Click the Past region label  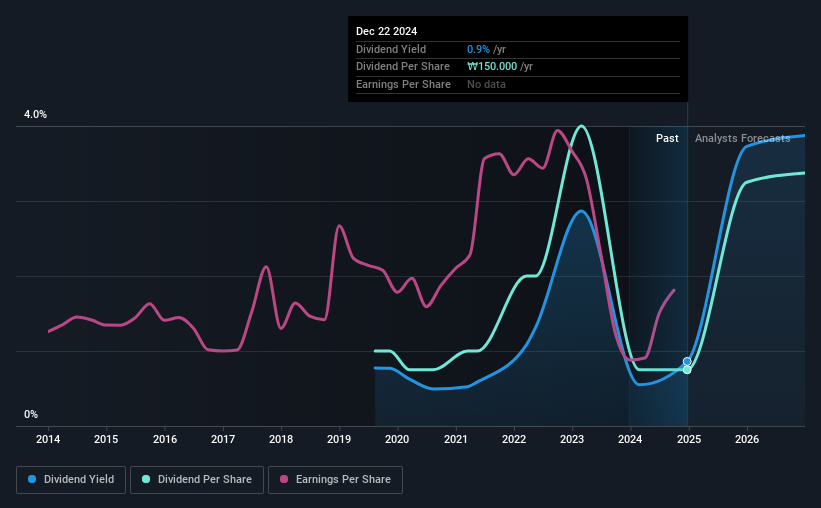(x=667, y=138)
